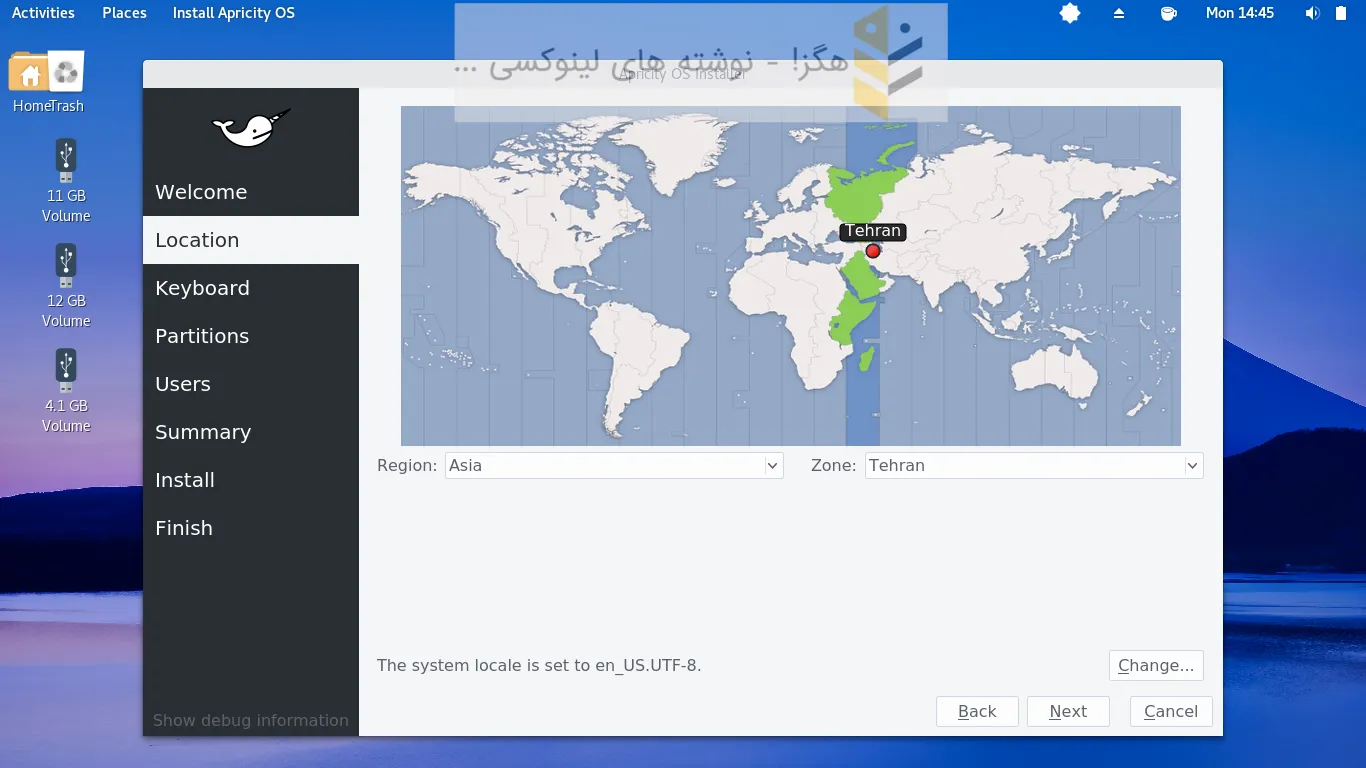Click the red Tehran marker on the map
1366x768 pixels.
click(873, 251)
